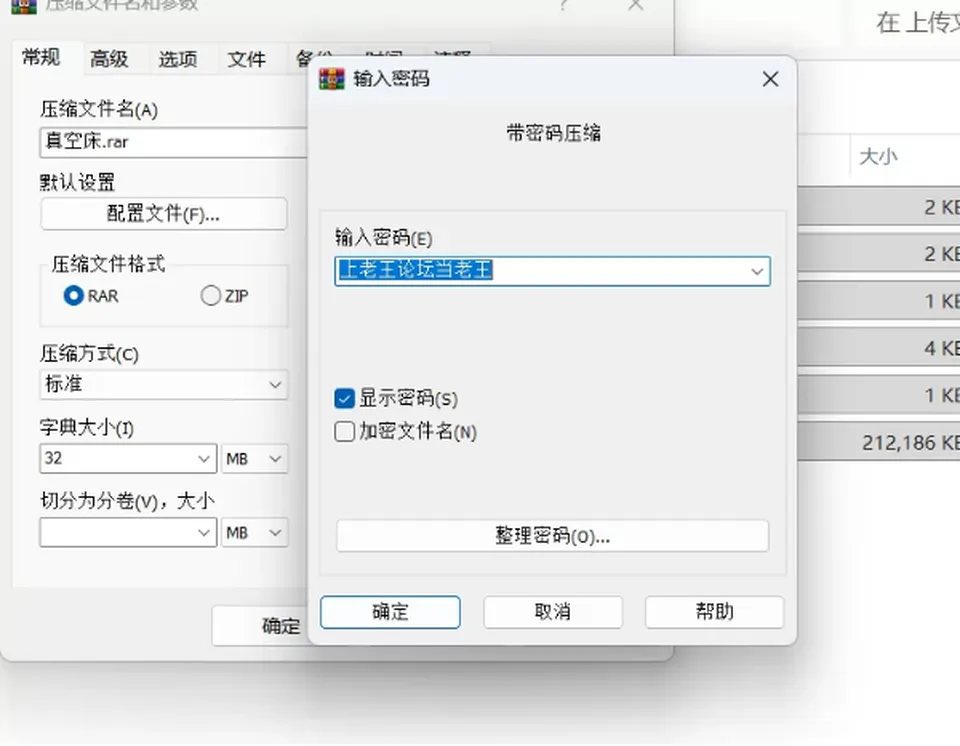Select the ZIP format radio button
This screenshot has width=960, height=746.
(210, 296)
